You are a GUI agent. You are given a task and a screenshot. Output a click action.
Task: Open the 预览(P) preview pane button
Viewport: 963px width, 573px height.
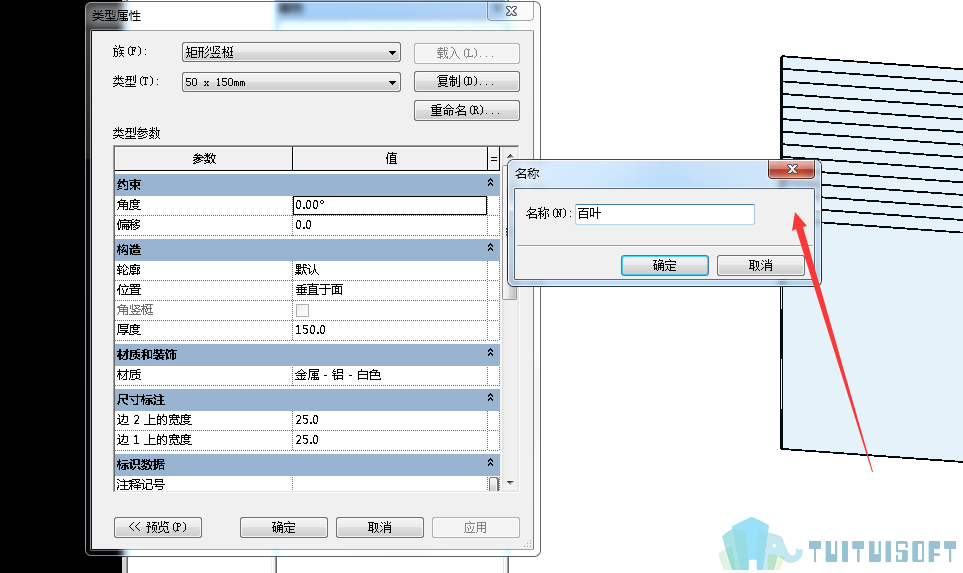[x=158, y=527]
